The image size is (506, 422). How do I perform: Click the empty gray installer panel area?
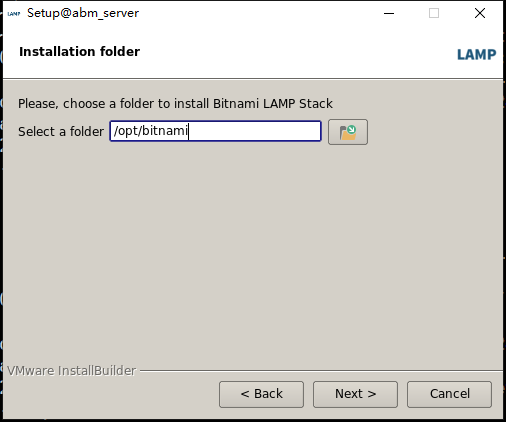253,253
